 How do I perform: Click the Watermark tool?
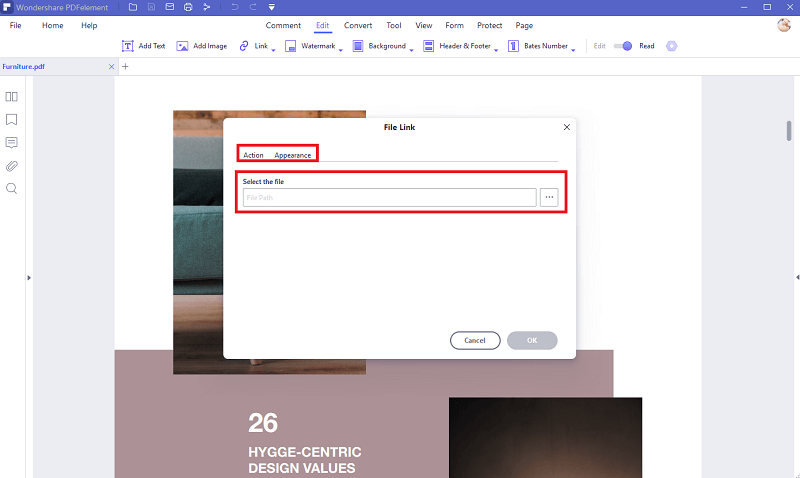(310, 46)
